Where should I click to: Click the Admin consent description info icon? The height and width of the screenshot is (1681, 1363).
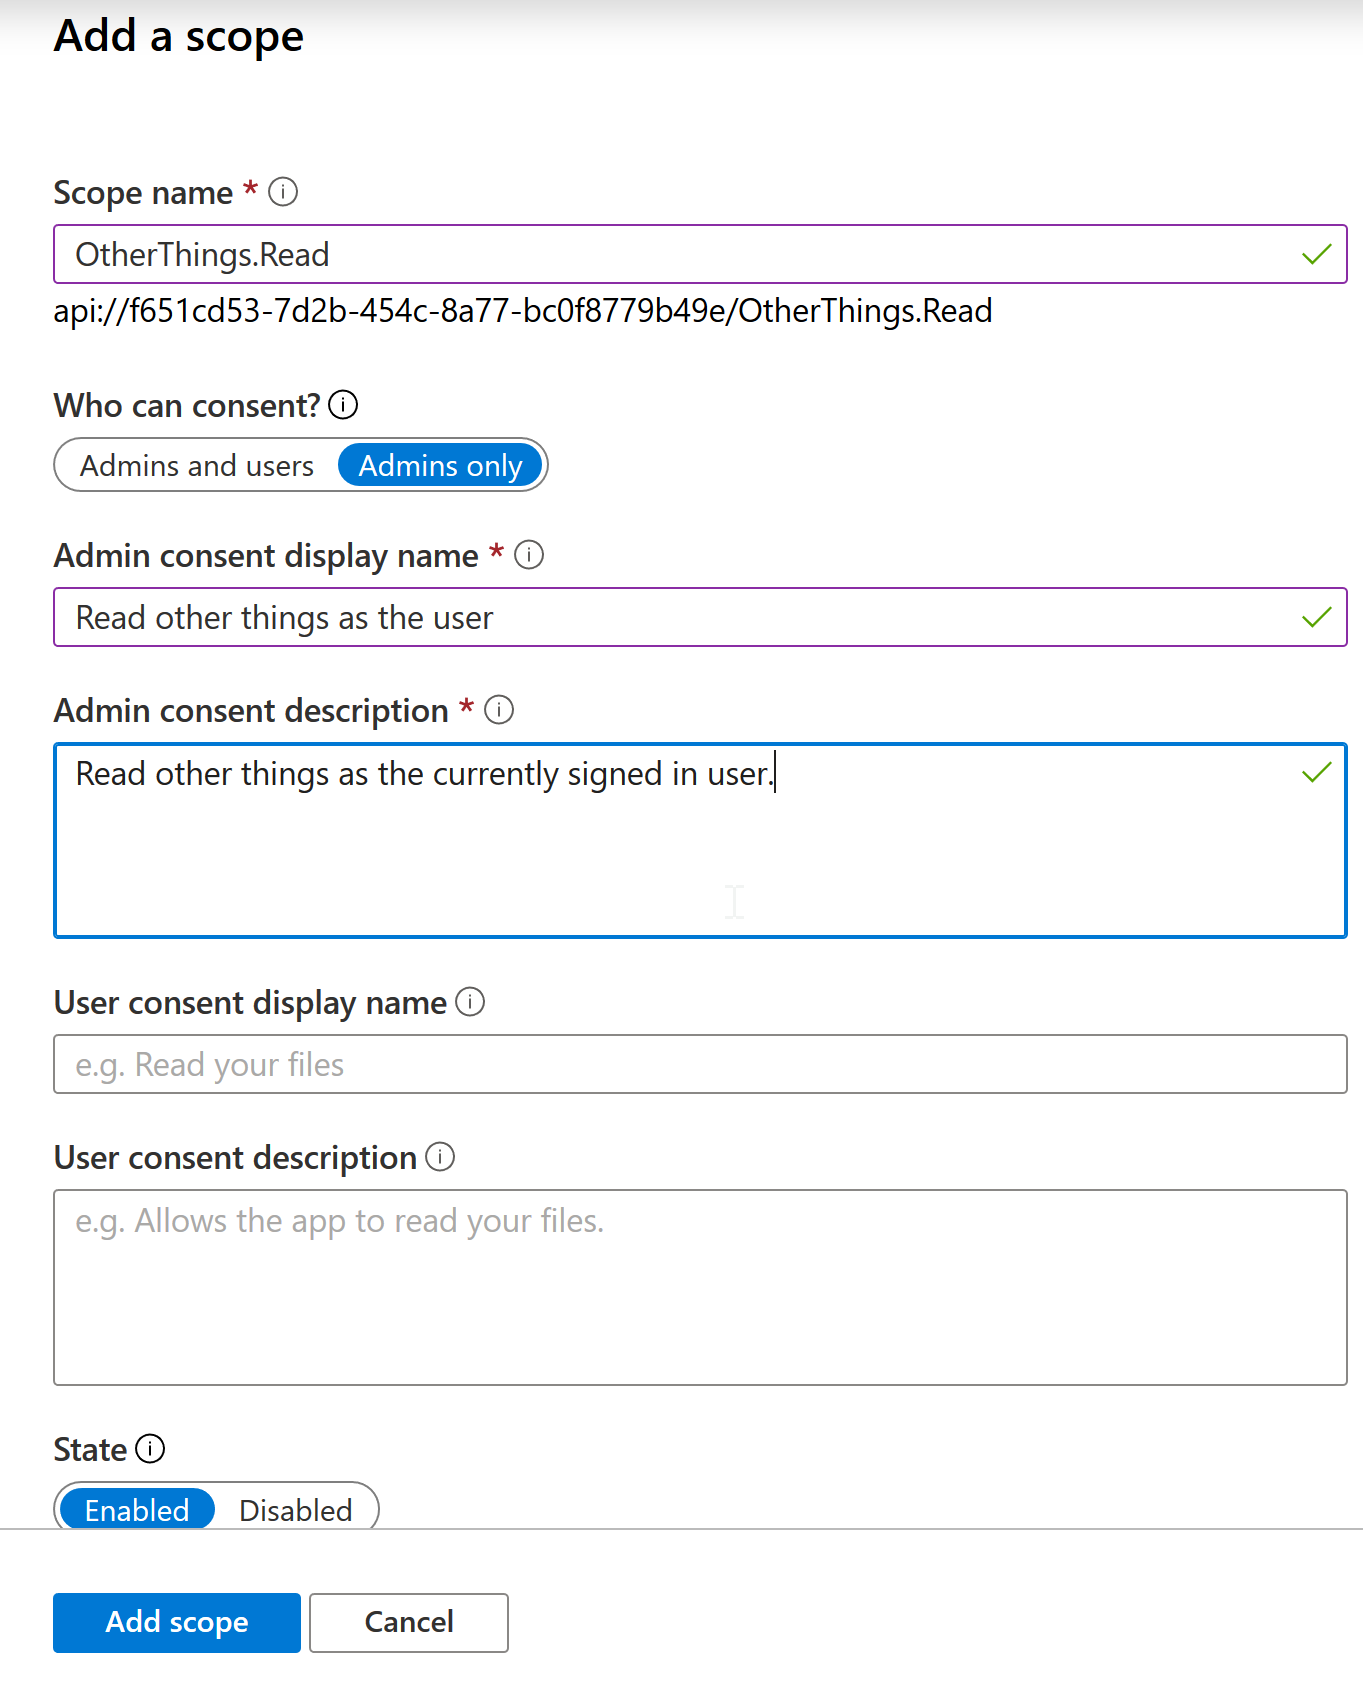(500, 710)
